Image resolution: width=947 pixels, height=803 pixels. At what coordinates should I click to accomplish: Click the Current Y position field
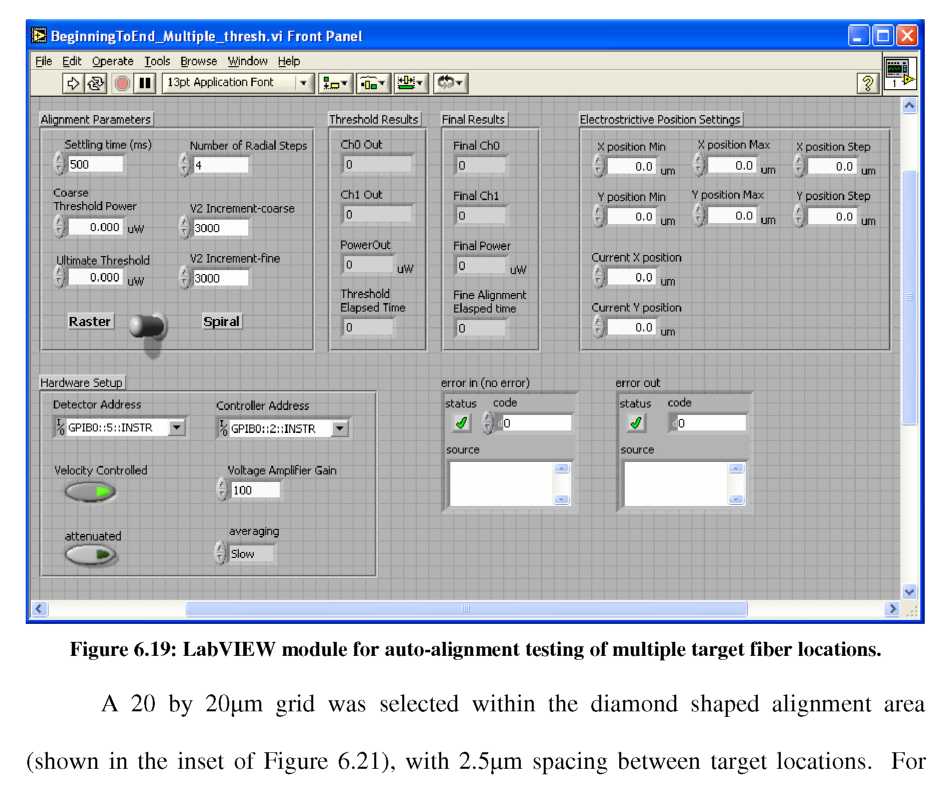pyautogui.click(x=631, y=327)
